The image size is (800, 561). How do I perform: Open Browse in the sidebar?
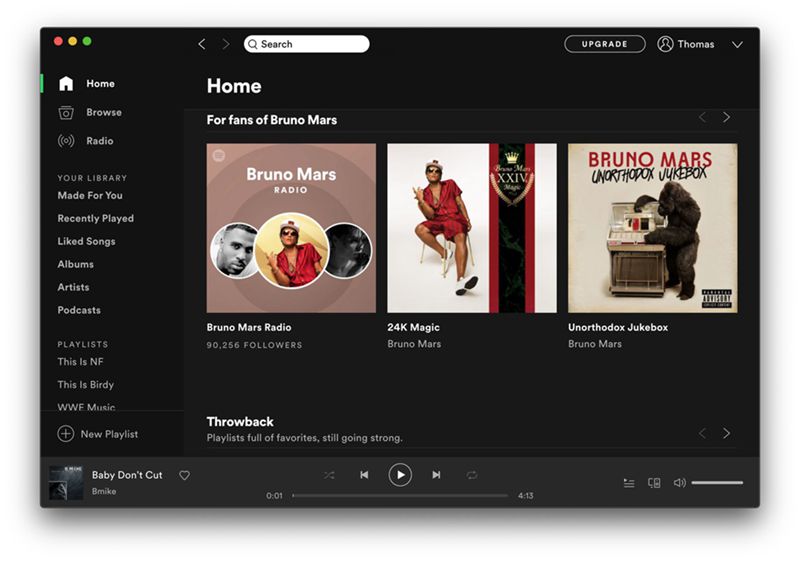[x=103, y=112]
